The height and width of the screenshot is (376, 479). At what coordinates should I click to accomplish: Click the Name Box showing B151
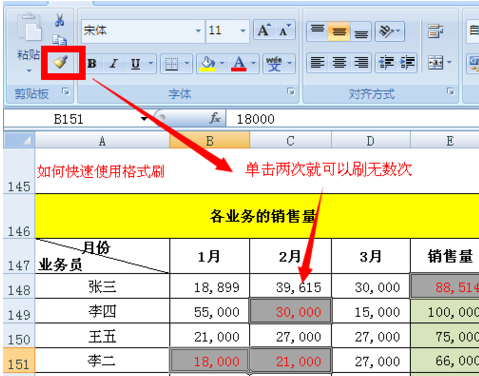coord(69,119)
